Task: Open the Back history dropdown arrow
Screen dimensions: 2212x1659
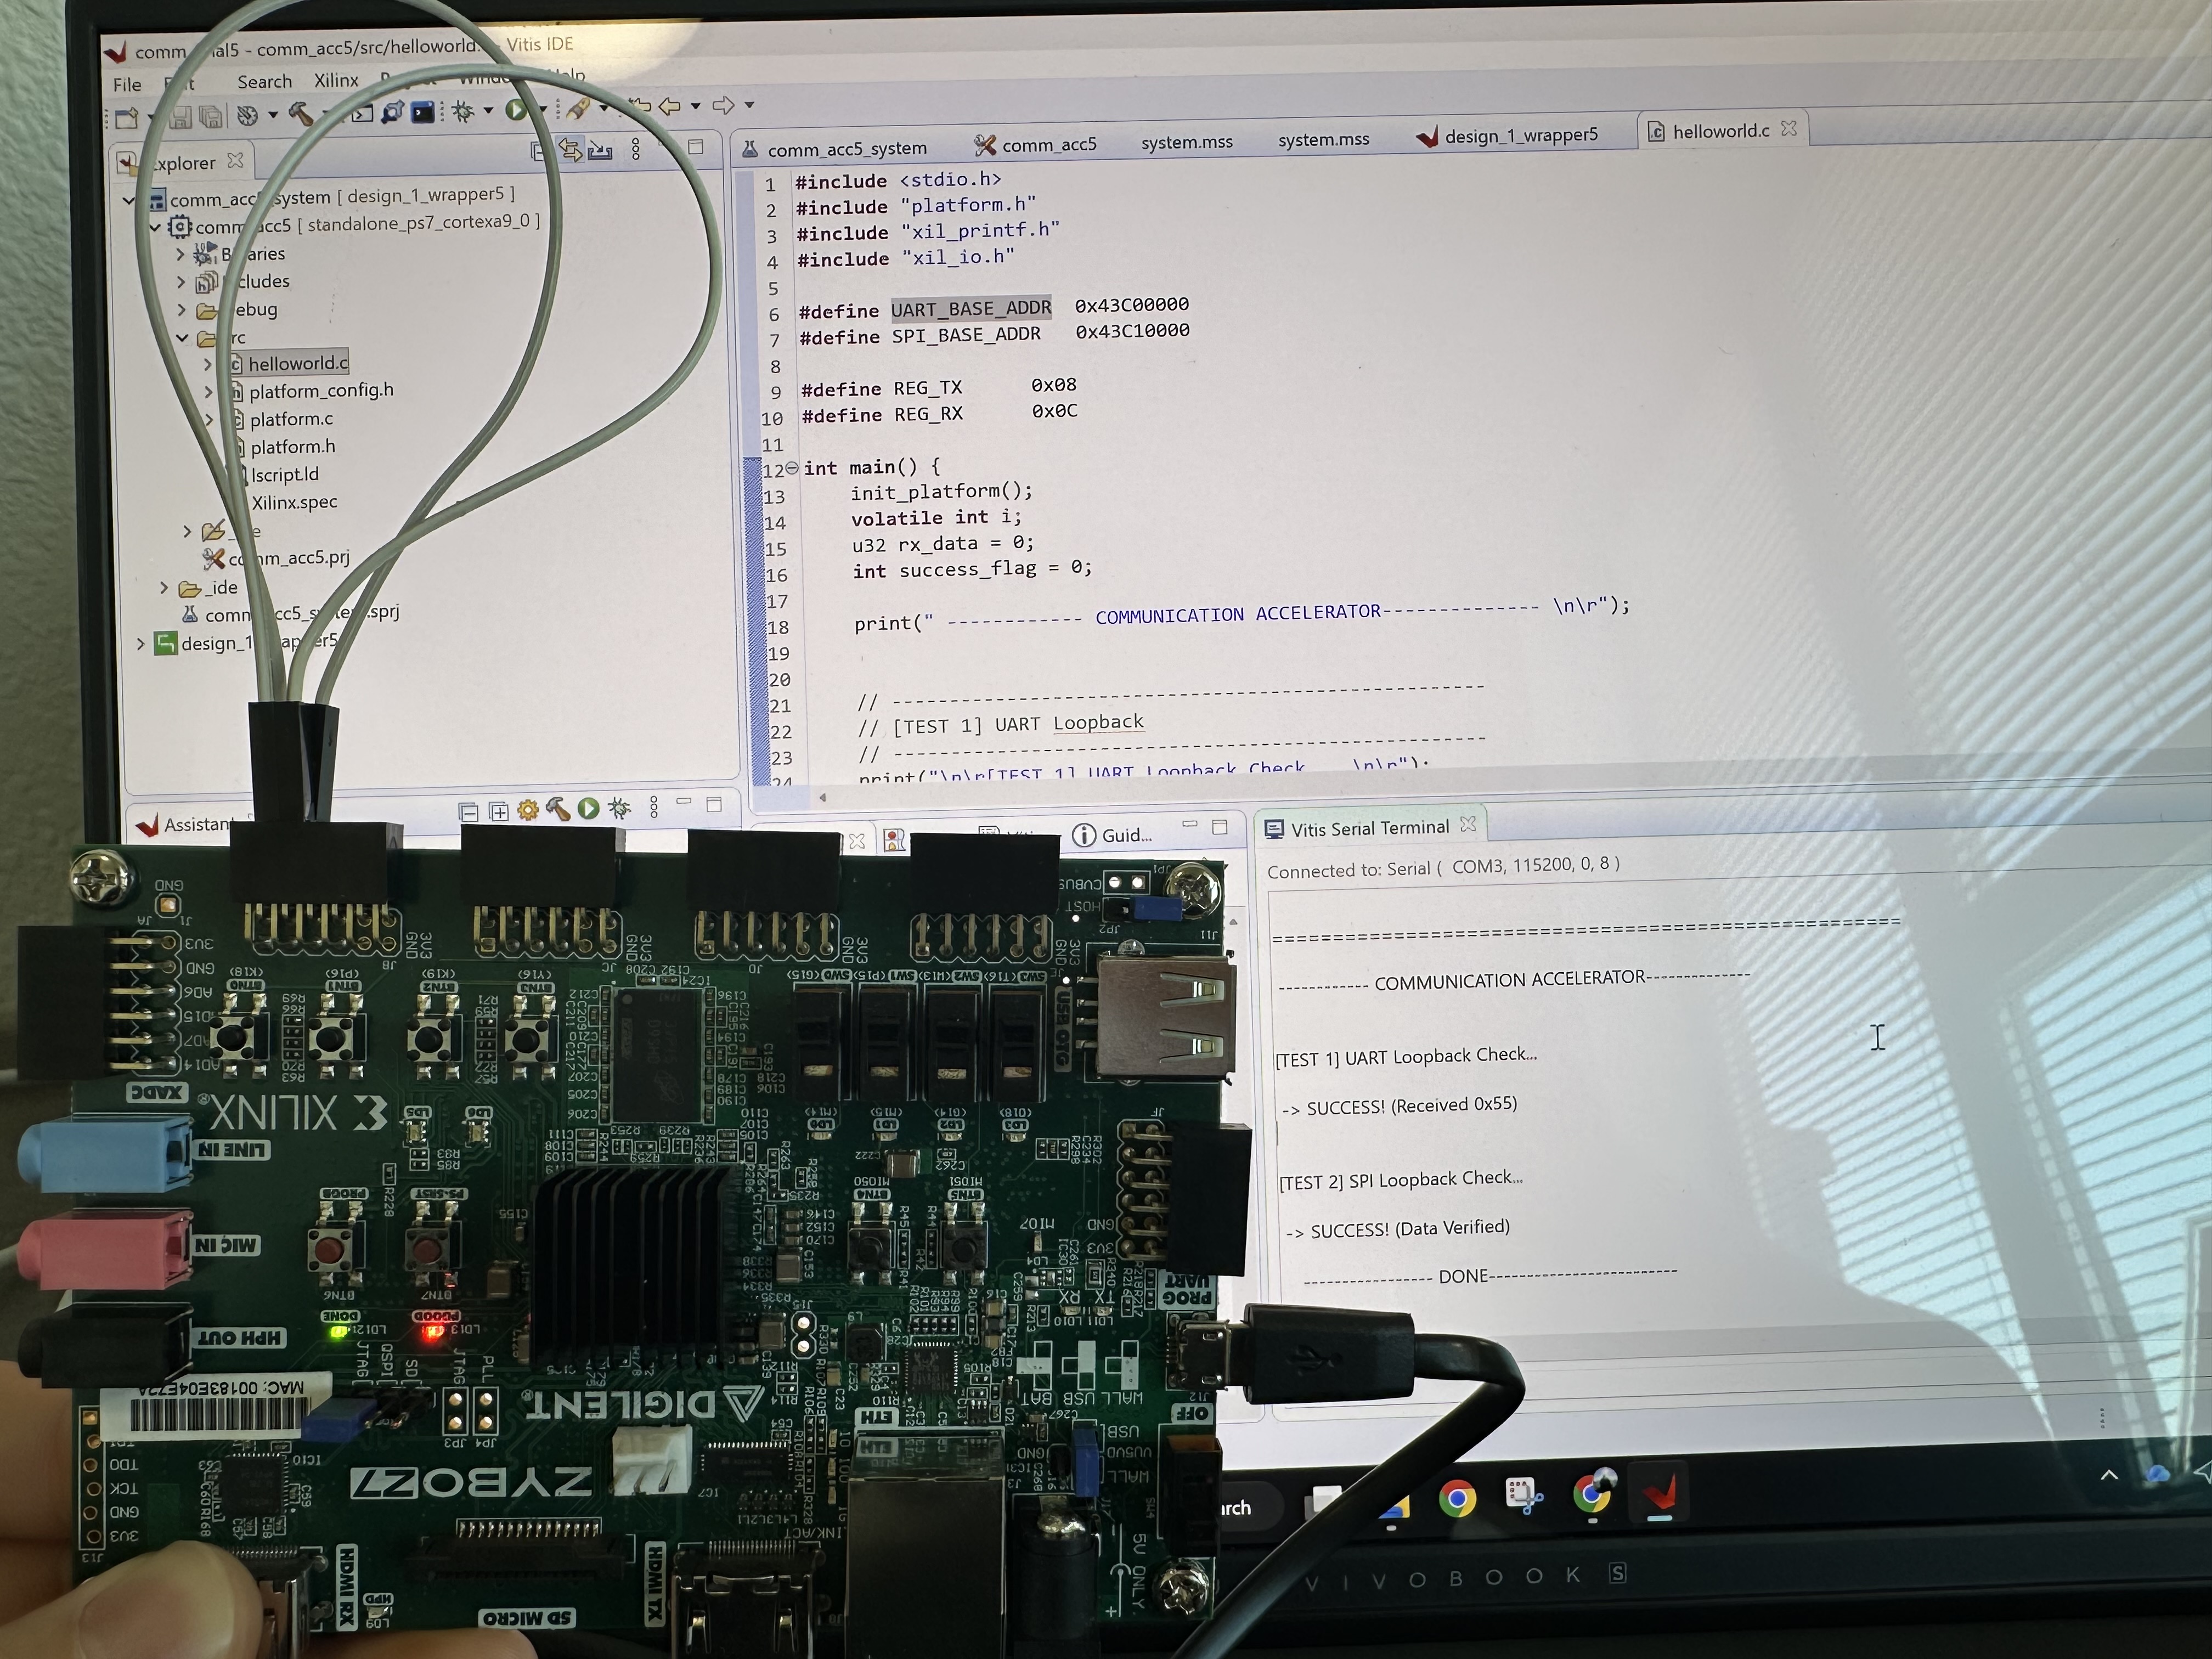Action: (695, 106)
